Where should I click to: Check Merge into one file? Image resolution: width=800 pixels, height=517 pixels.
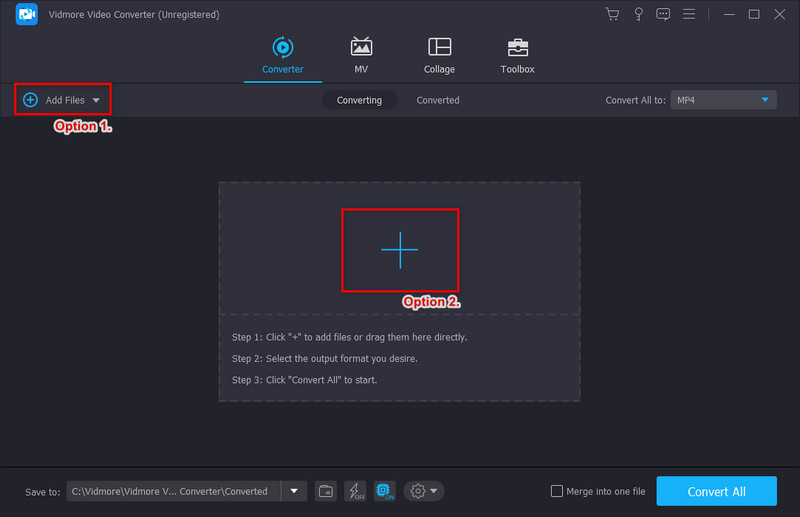coord(557,491)
